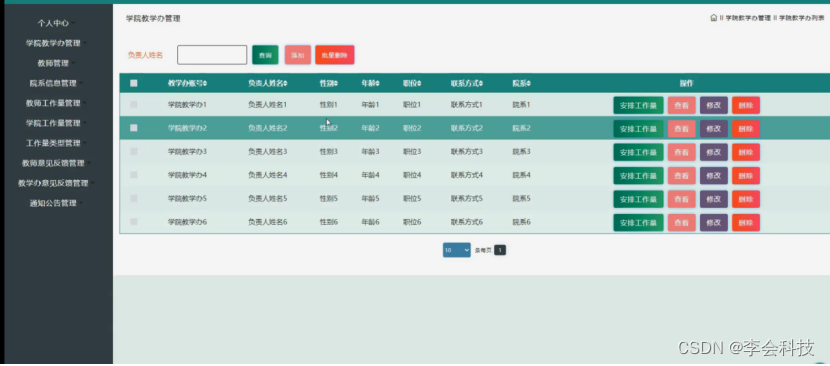Sort by 年龄 column arrows

click(x=378, y=84)
